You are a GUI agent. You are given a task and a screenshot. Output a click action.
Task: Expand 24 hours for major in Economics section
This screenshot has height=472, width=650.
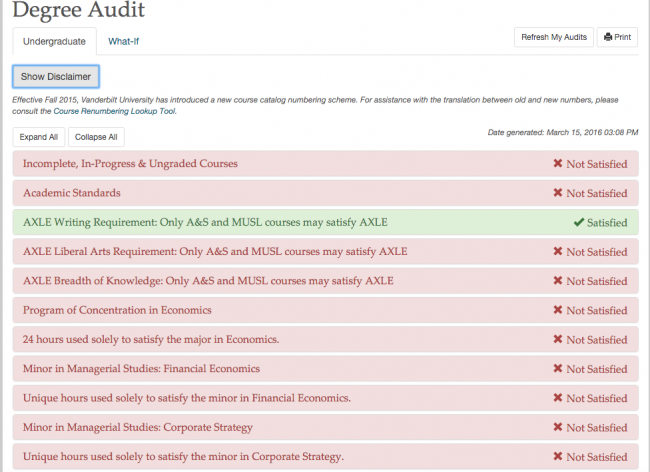[151, 339]
